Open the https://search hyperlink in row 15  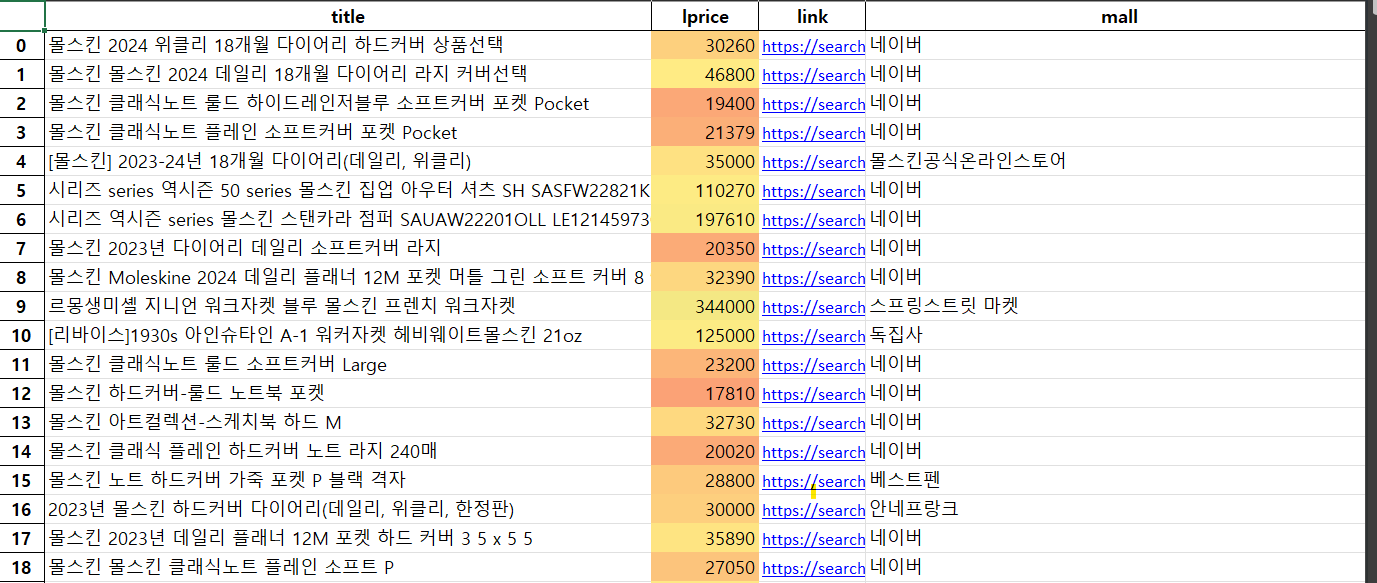812,481
